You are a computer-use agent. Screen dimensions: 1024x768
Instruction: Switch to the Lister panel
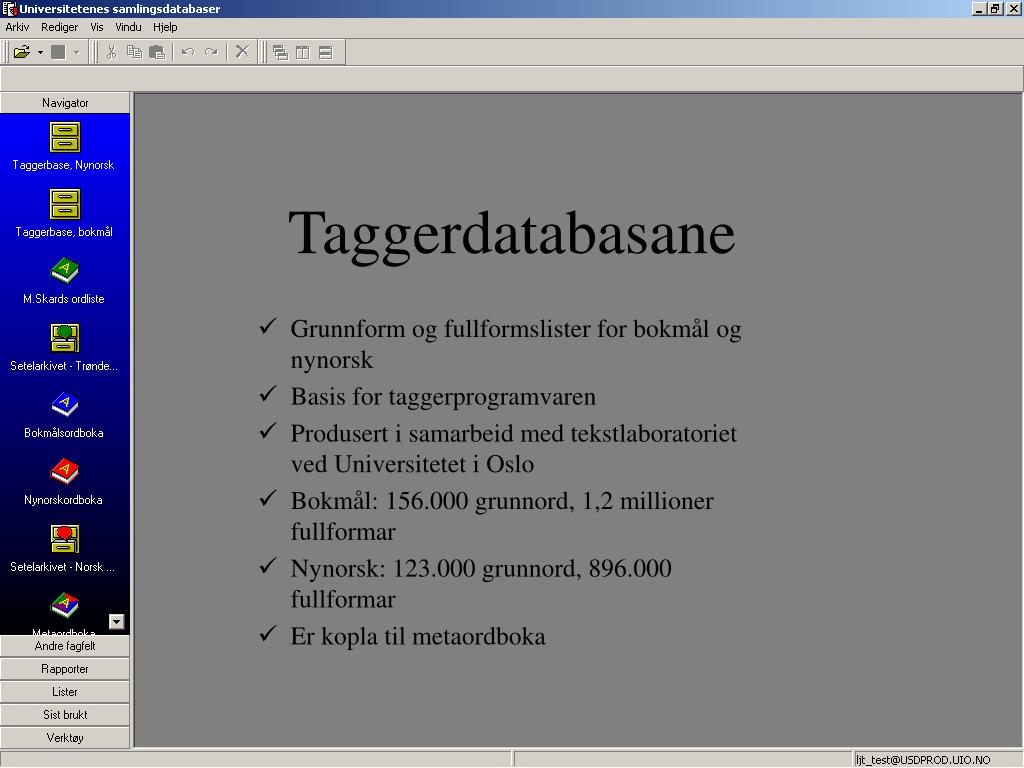pos(65,692)
